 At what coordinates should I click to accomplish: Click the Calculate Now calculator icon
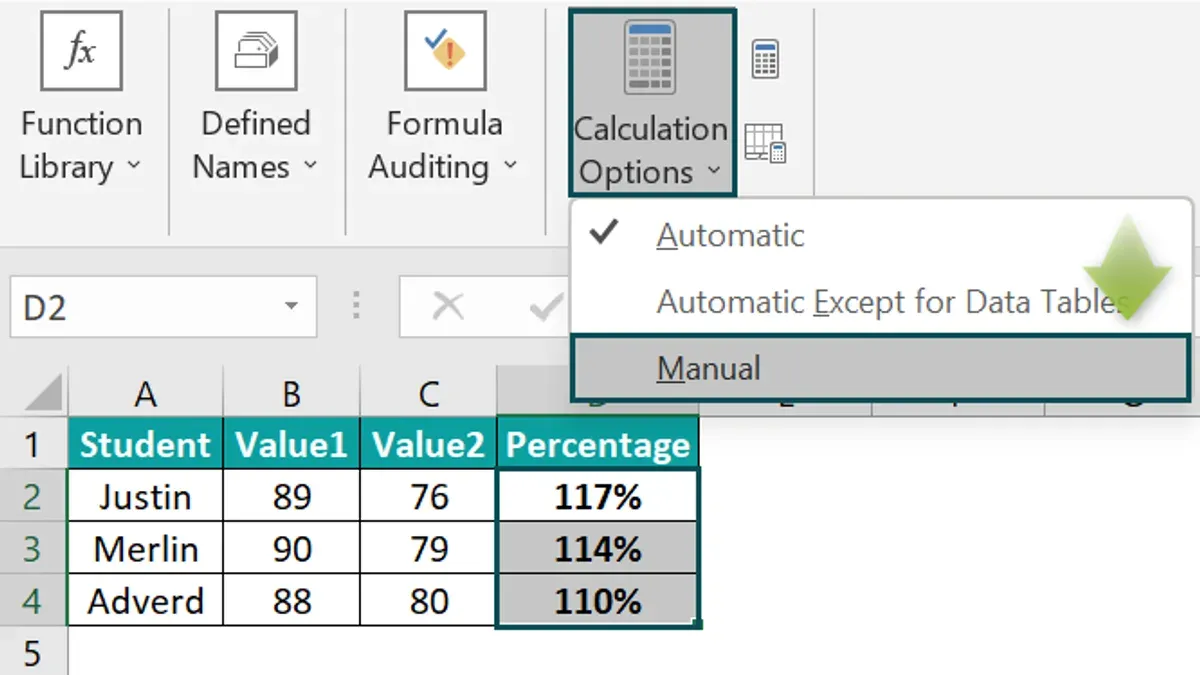[x=765, y=60]
